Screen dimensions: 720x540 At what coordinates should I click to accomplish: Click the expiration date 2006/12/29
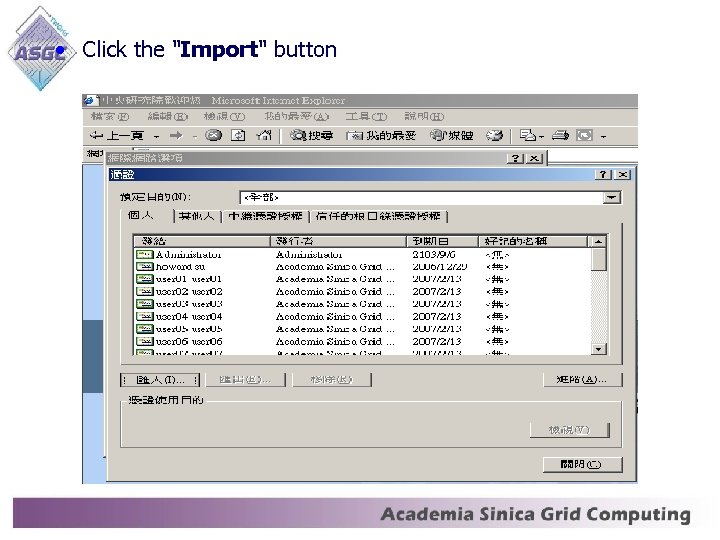click(439, 266)
